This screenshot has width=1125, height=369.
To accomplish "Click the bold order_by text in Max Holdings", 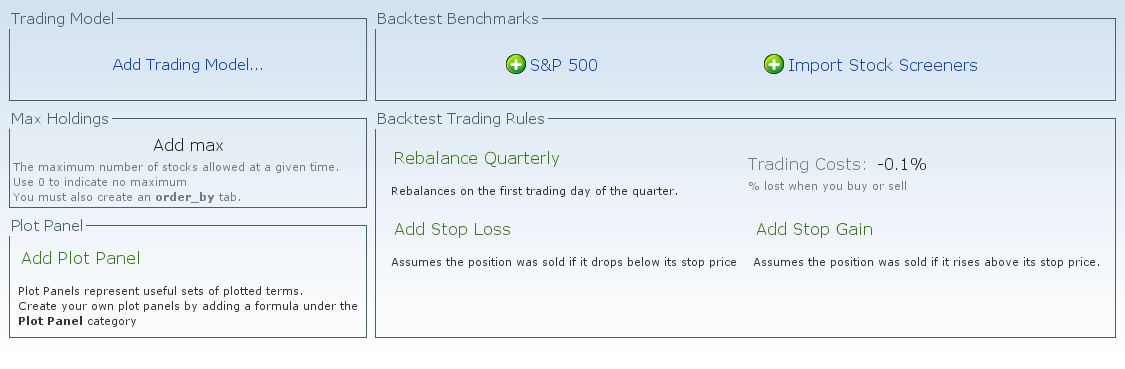I will (x=184, y=197).
